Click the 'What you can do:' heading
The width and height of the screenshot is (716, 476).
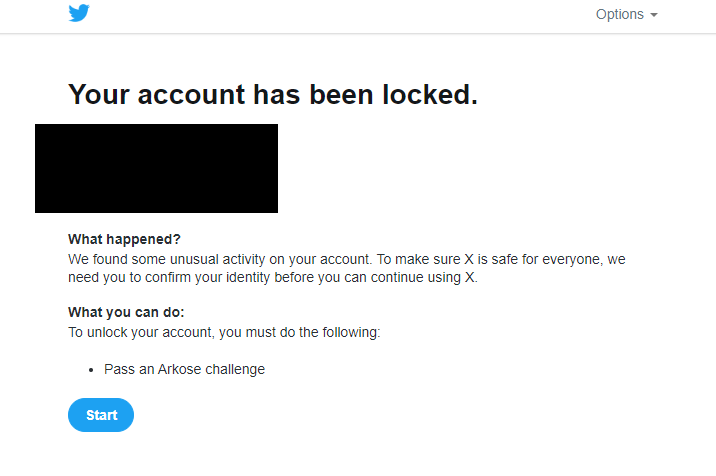126,312
